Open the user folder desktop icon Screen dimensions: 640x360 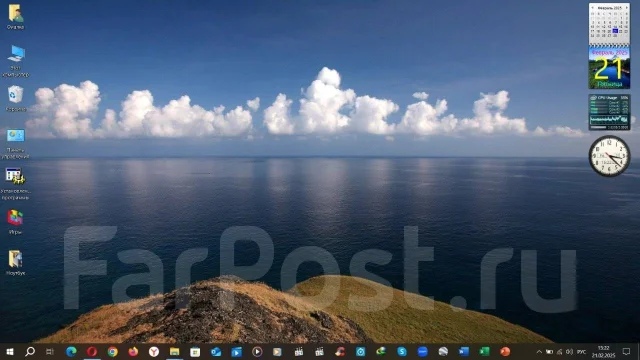16,17
